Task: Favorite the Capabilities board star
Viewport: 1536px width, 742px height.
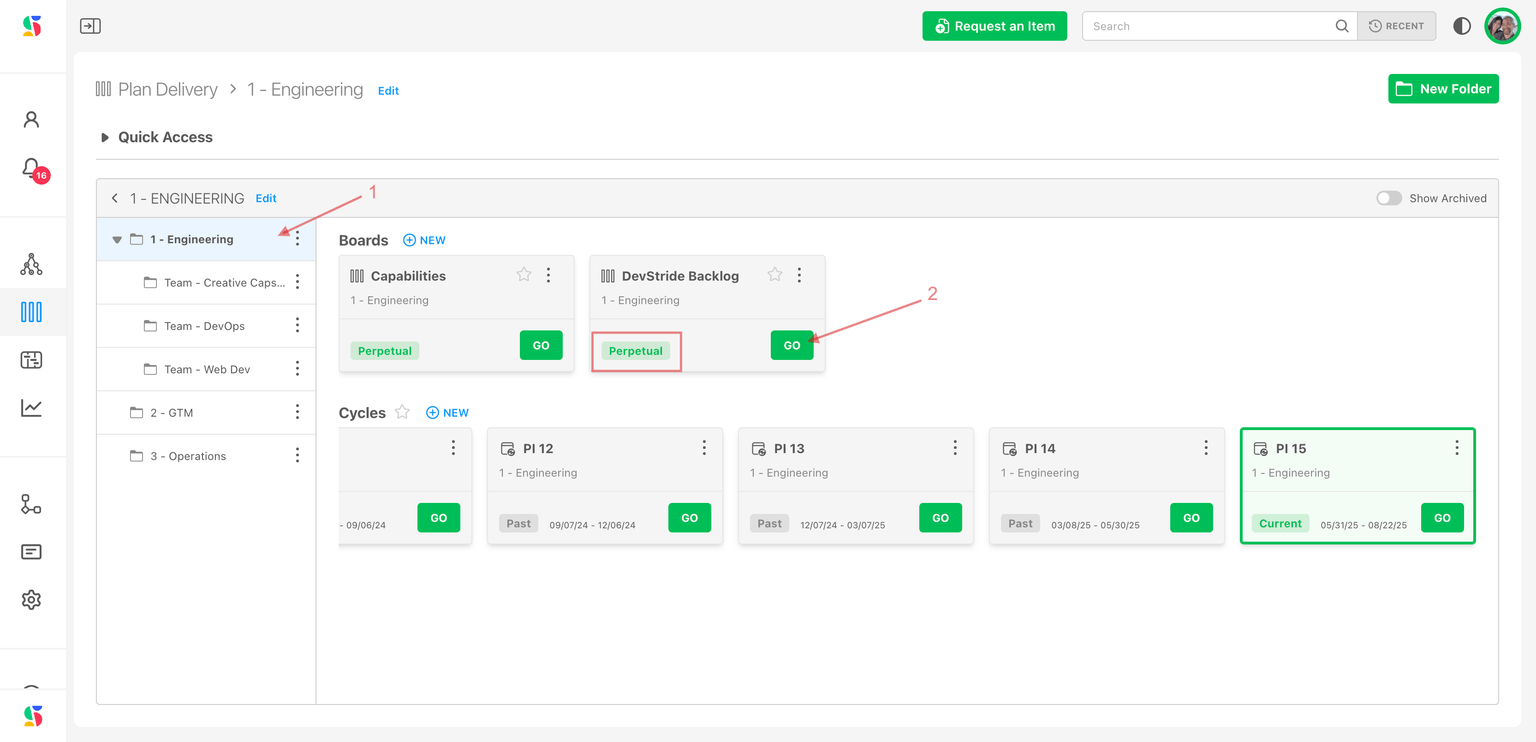Action: click(x=523, y=275)
